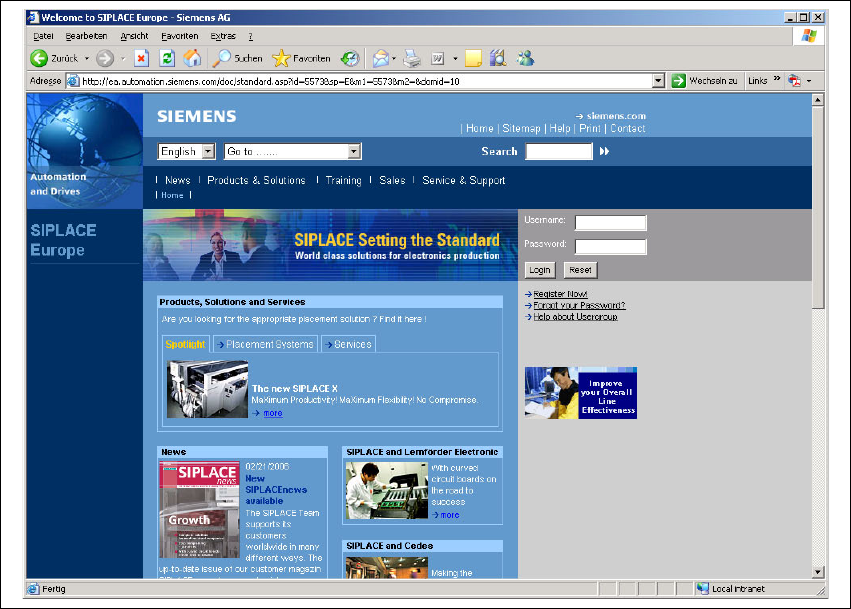
Task: Open the Contact link in header
Action: (628, 129)
